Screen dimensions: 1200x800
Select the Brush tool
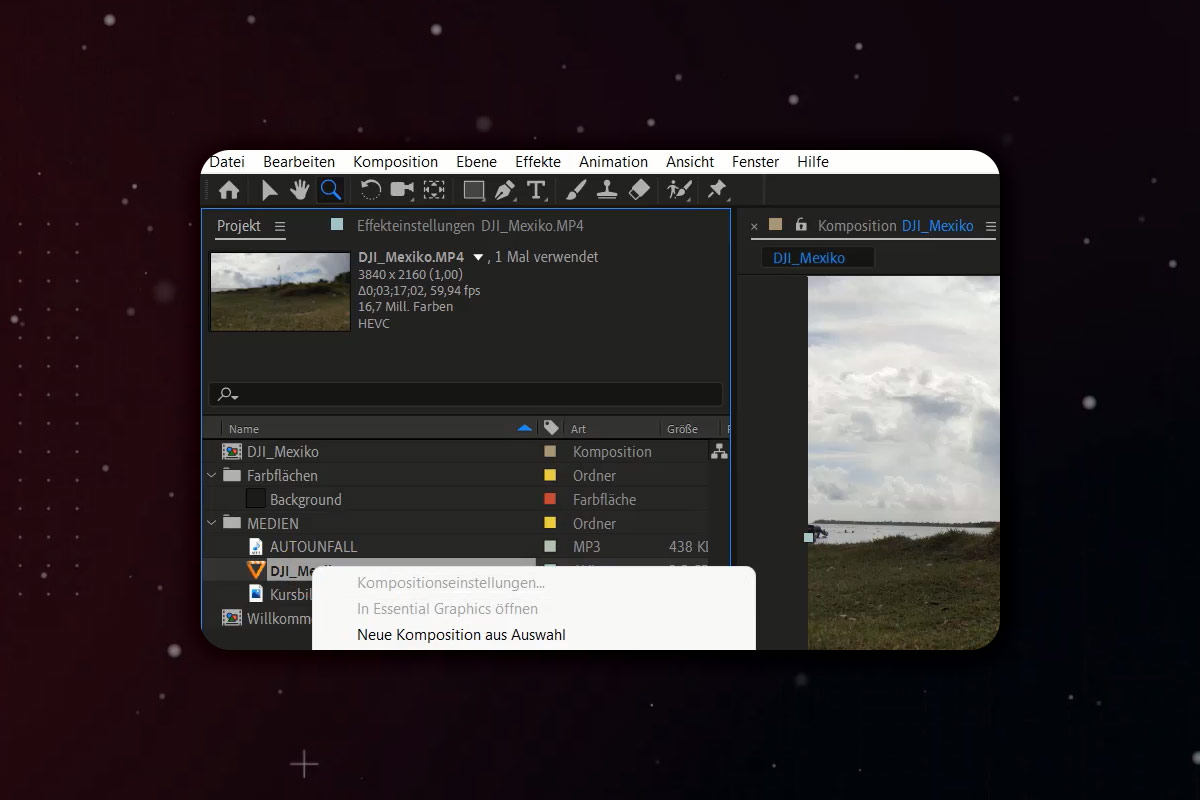(576, 190)
